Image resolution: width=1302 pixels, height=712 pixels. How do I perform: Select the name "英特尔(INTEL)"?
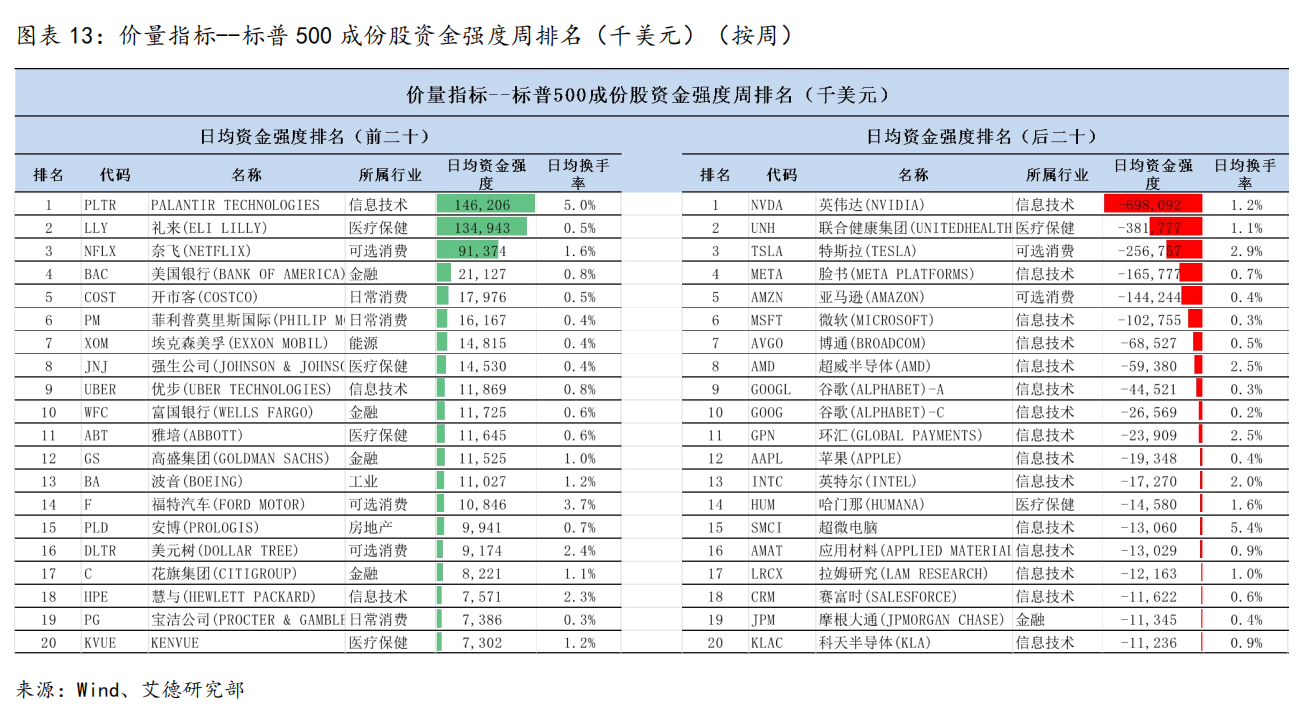pyautogui.click(x=870, y=481)
